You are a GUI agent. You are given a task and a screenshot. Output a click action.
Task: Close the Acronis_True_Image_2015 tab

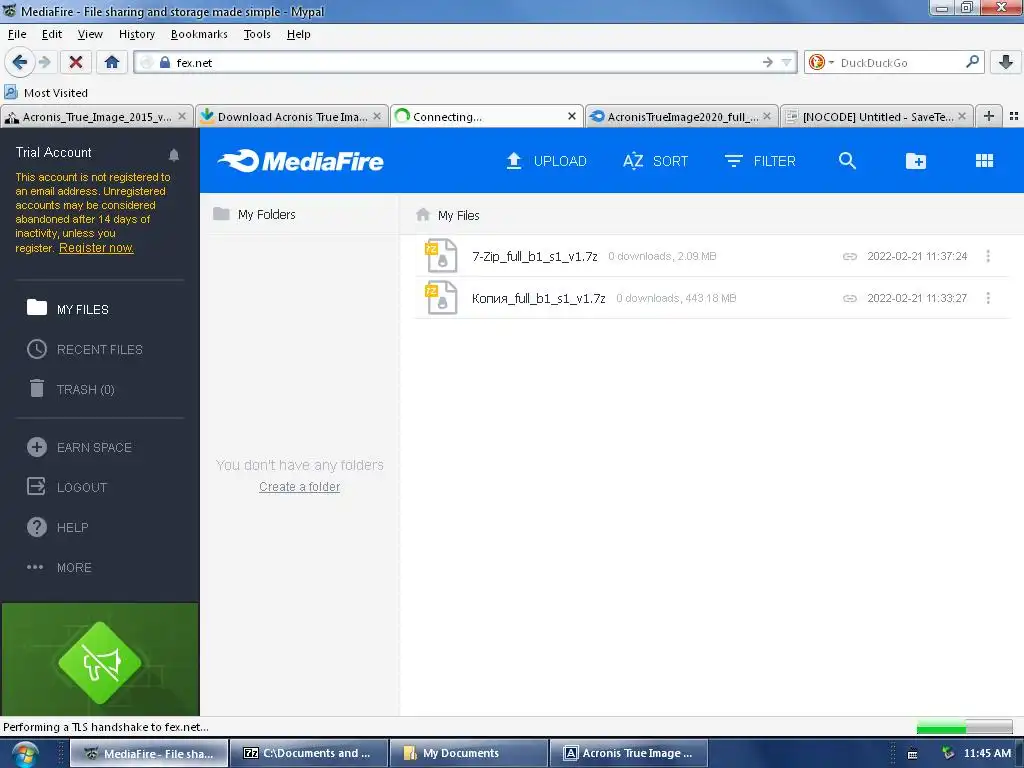(182, 116)
